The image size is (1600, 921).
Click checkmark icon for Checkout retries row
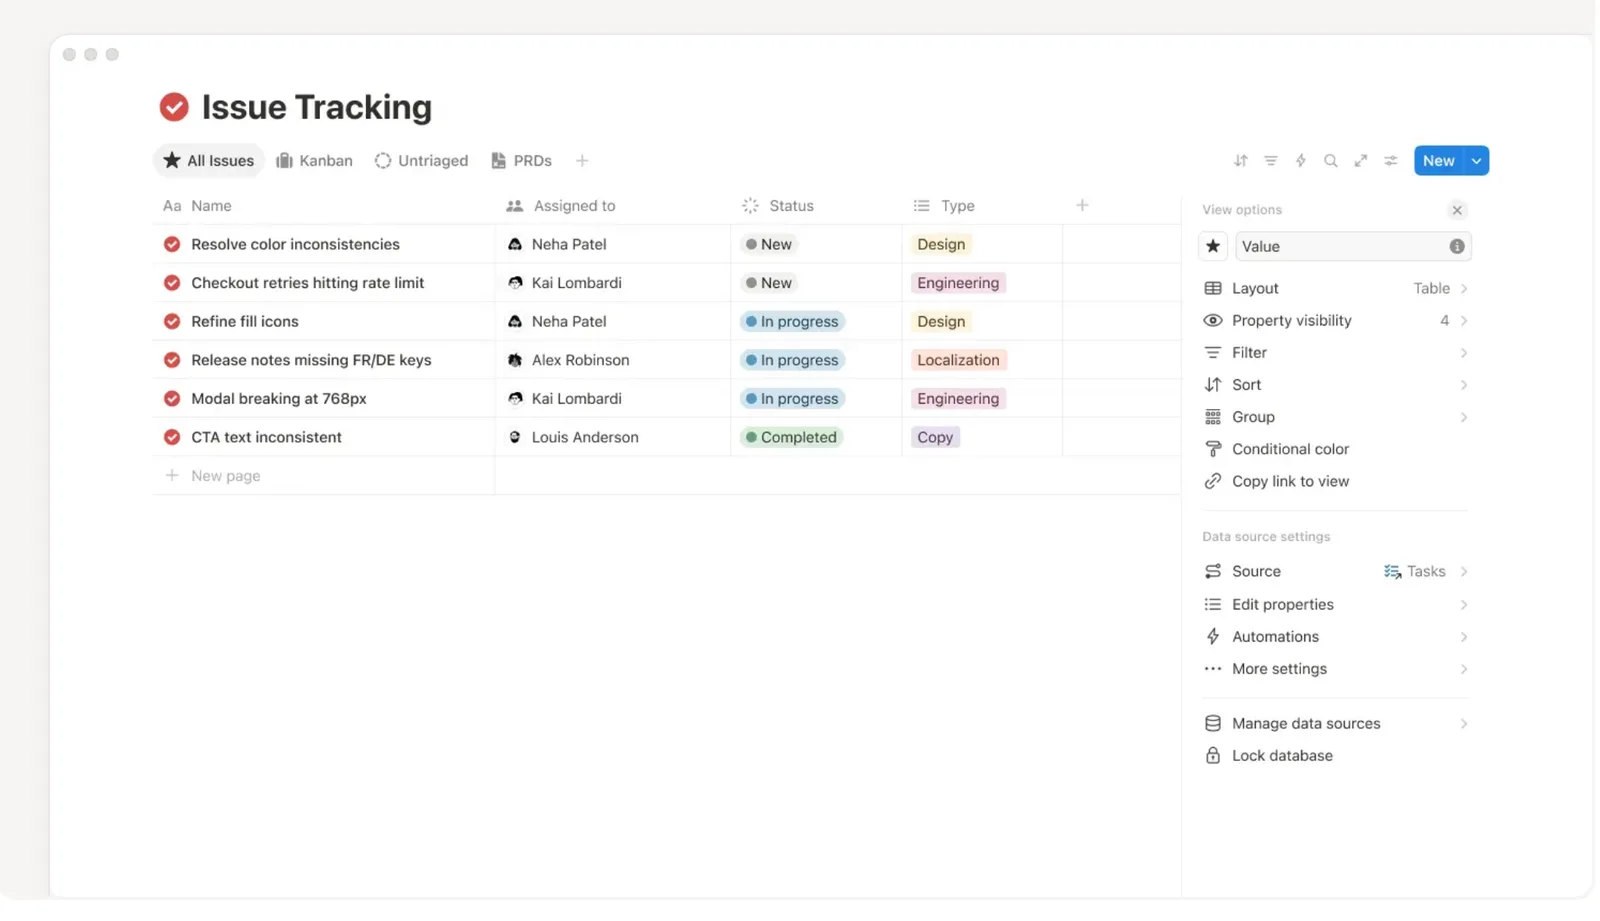pos(172,283)
